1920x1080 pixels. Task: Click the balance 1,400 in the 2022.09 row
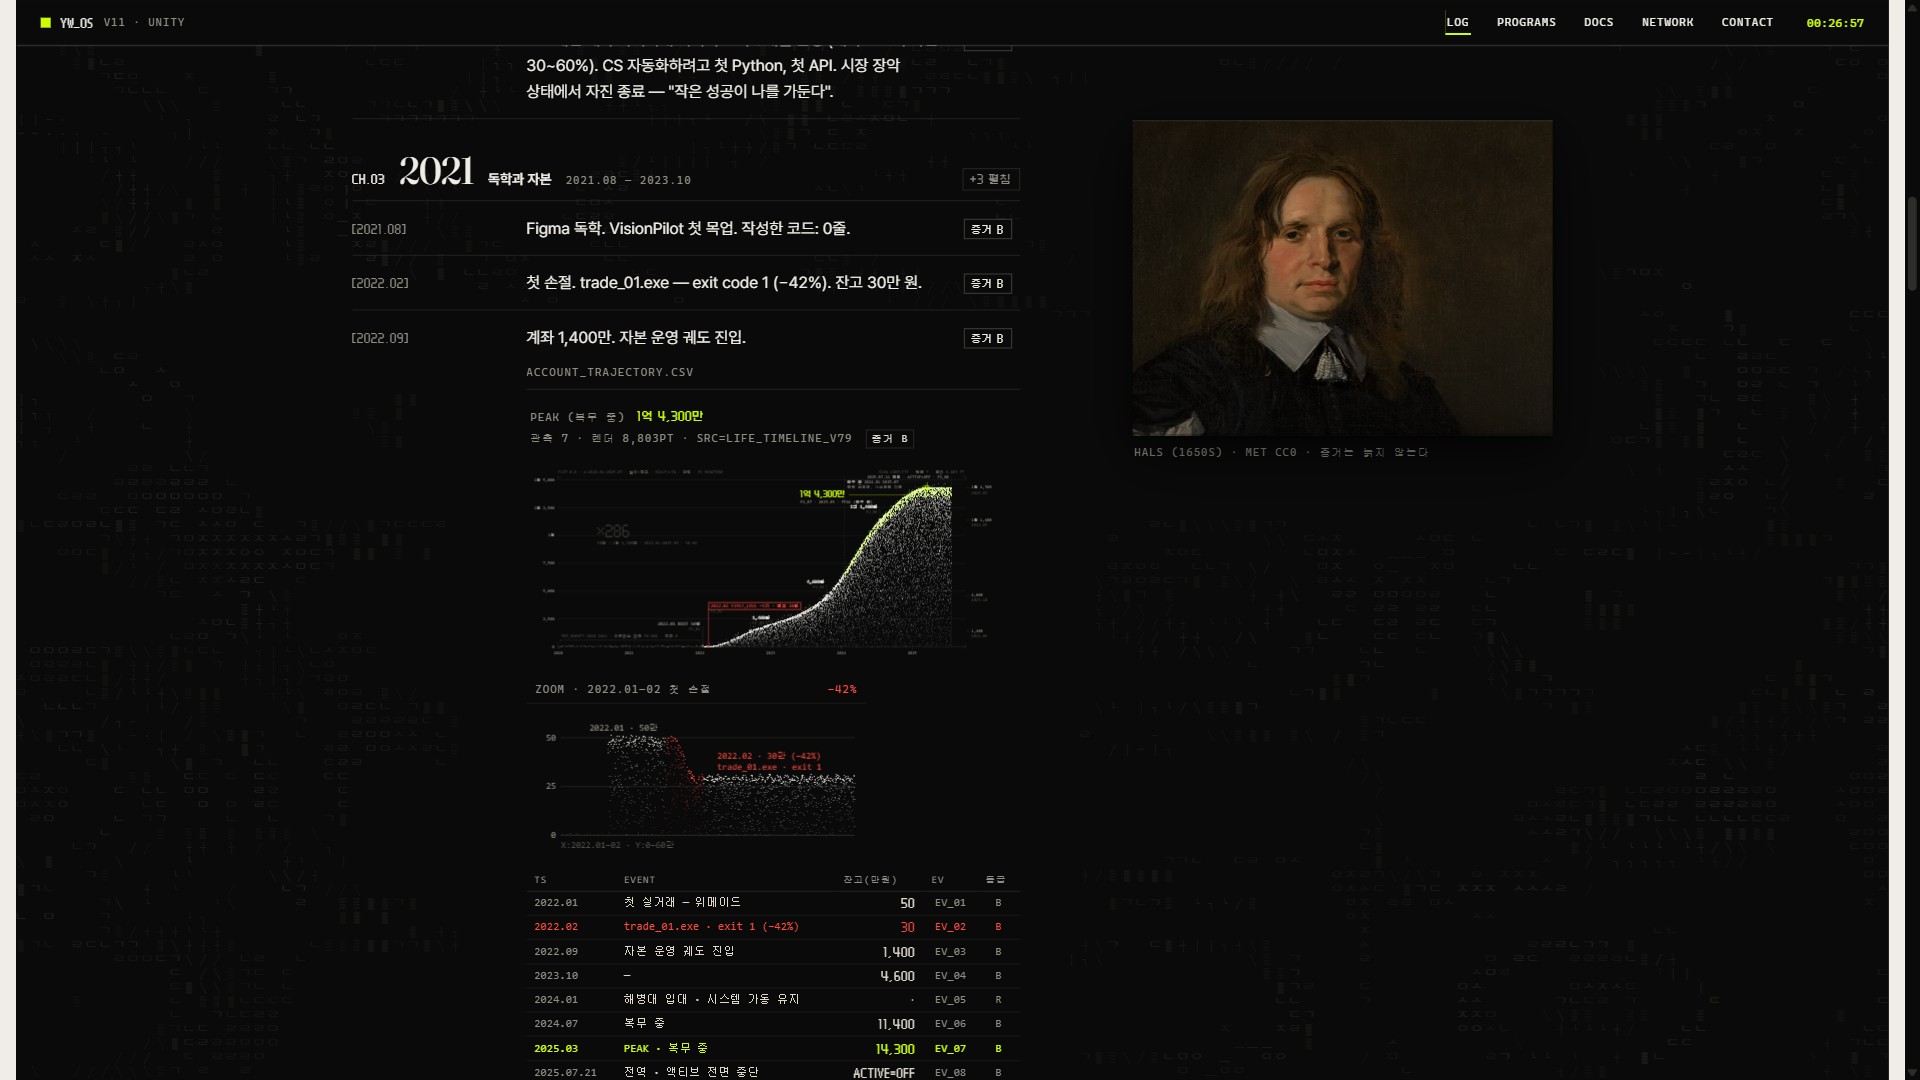click(x=898, y=952)
